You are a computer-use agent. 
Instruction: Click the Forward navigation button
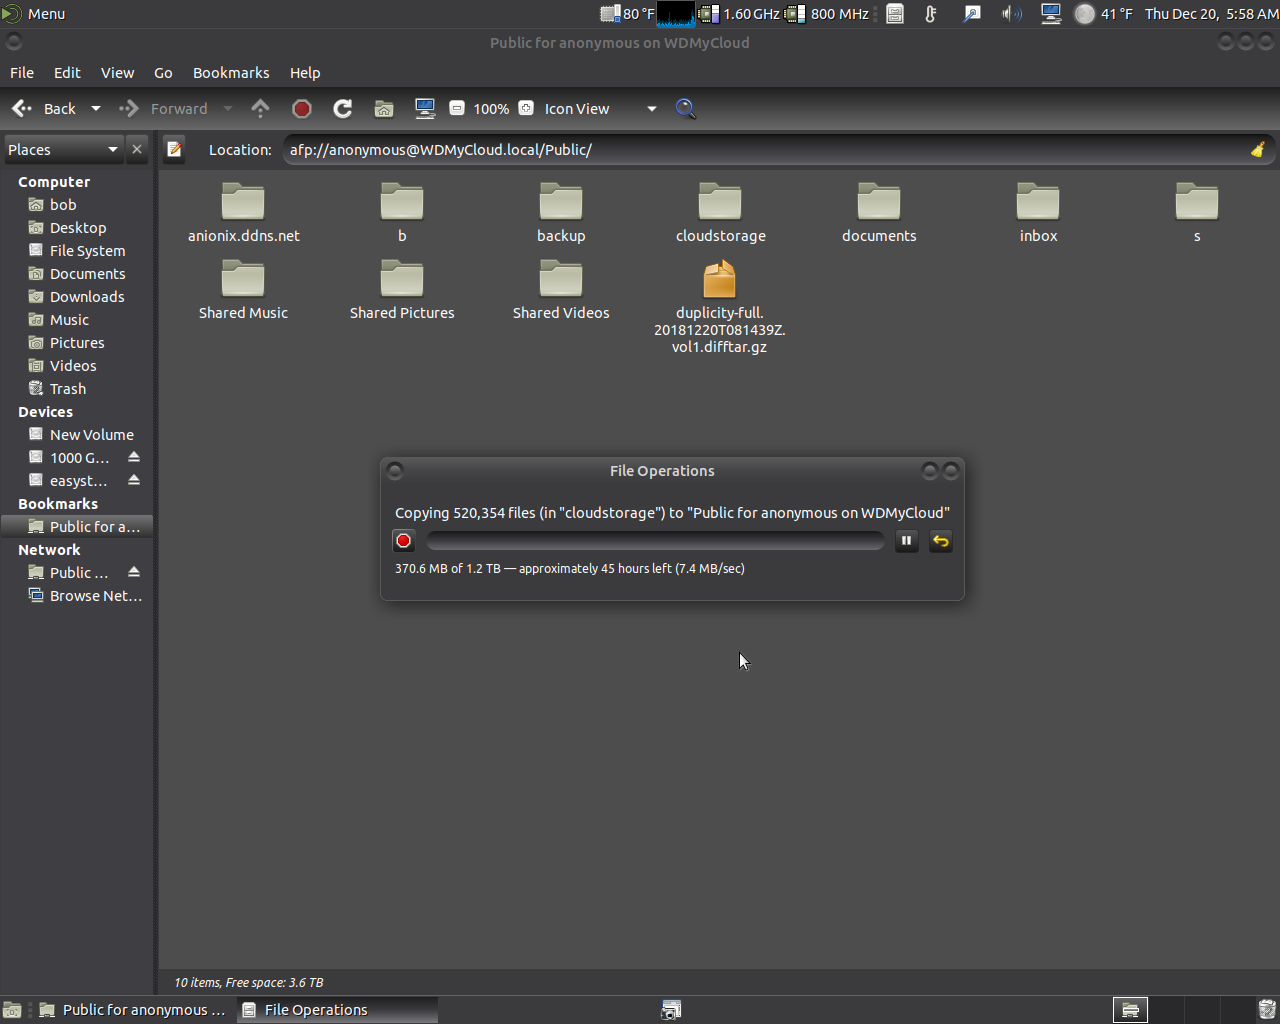[163, 109]
